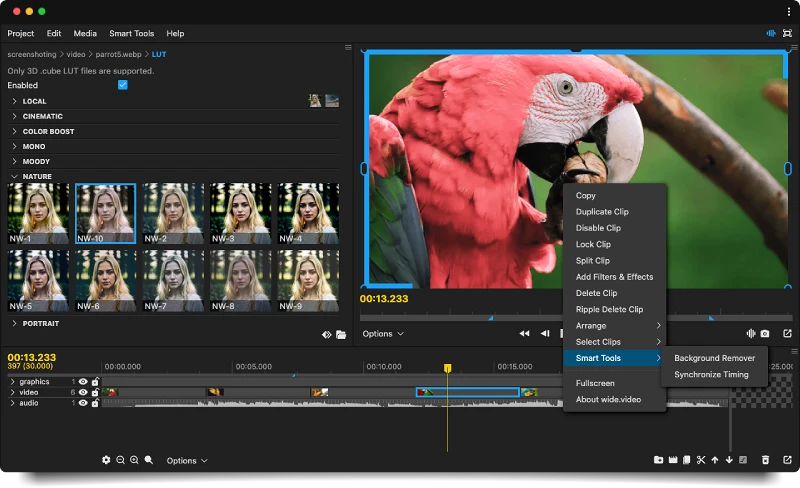Choose Ripple Delete Clip
The width and height of the screenshot is (800, 488).
[x=615, y=309]
